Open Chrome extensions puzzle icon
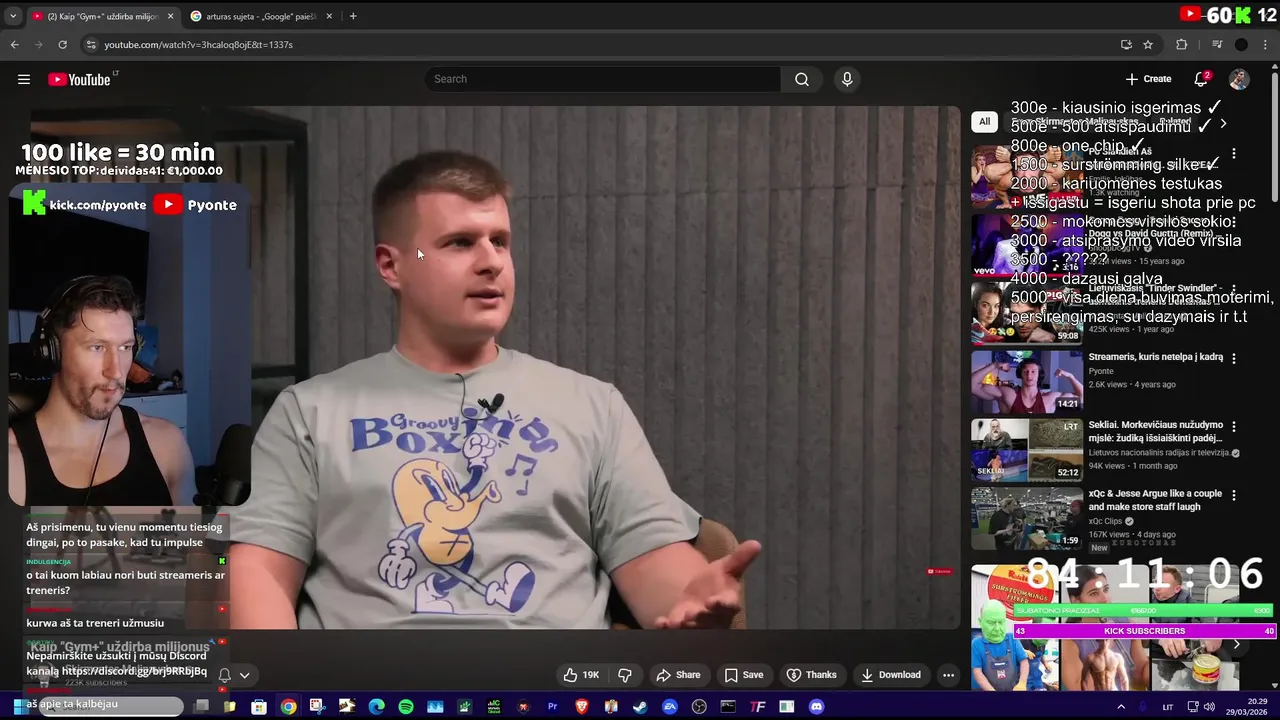 coord(1181,44)
